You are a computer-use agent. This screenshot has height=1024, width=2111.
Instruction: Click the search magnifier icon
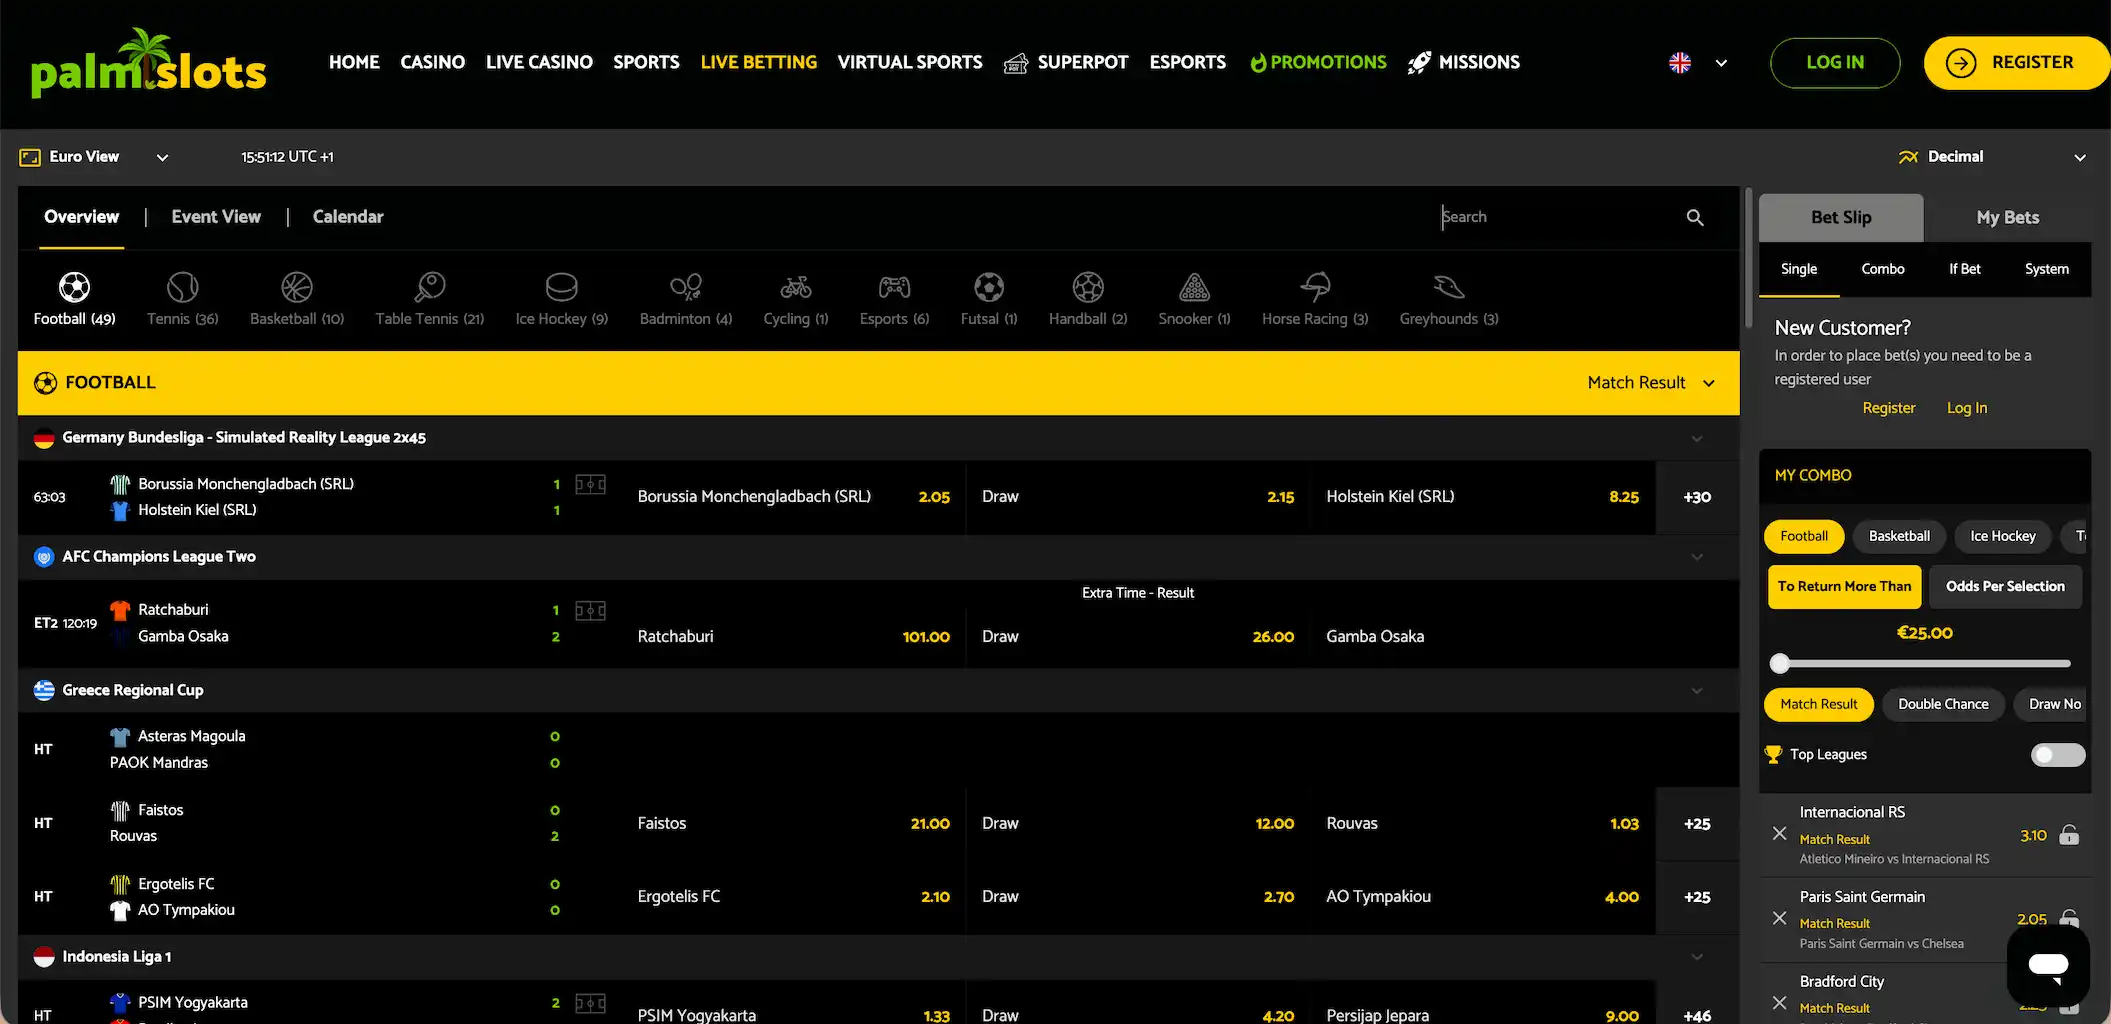click(x=1695, y=217)
